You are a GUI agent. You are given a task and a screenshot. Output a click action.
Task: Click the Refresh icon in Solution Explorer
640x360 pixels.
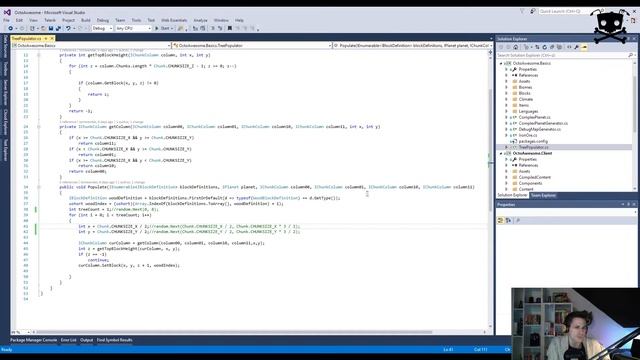[544, 47]
